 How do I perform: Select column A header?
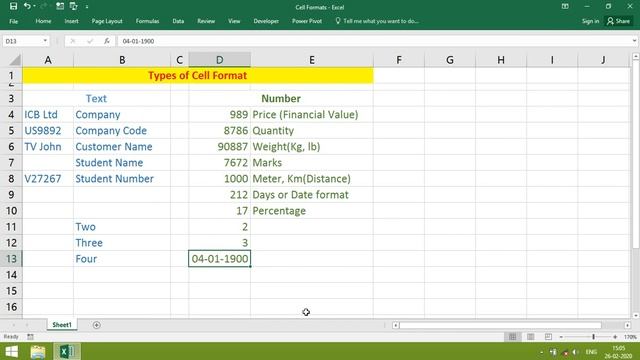point(48,60)
